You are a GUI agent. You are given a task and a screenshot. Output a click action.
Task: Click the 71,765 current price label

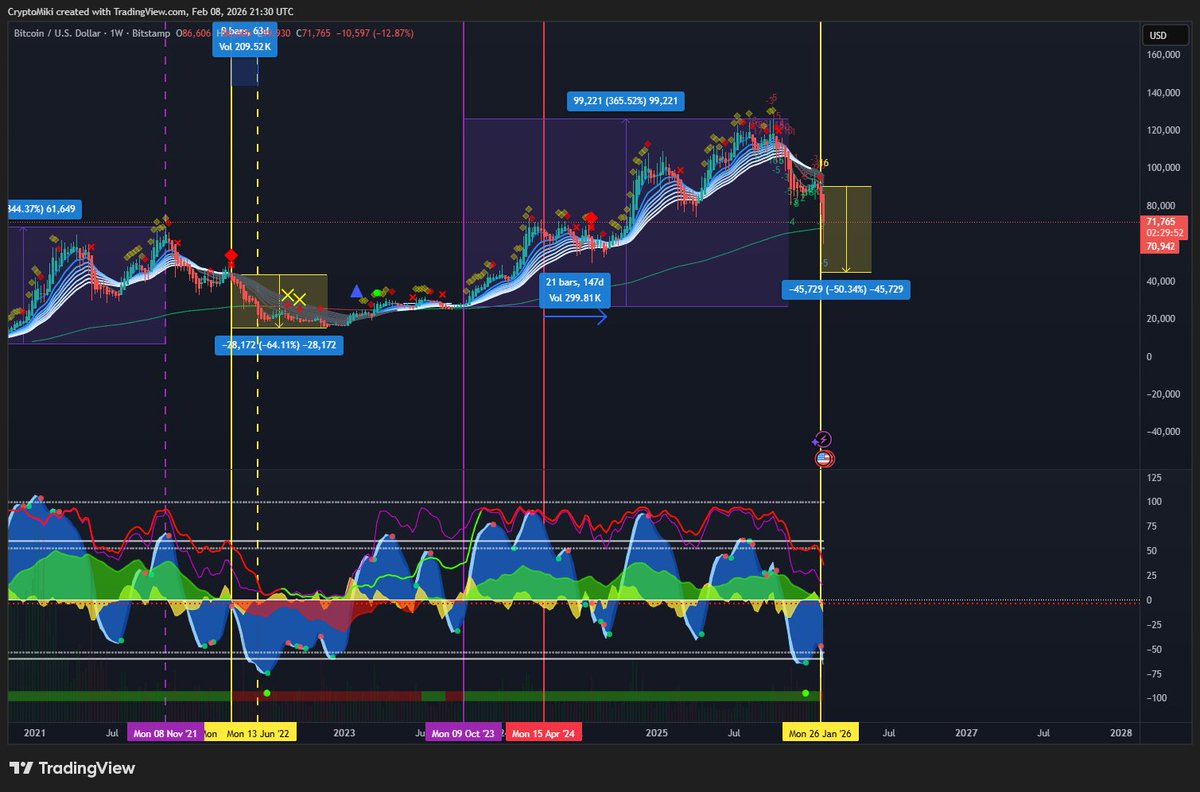(1161, 221)
